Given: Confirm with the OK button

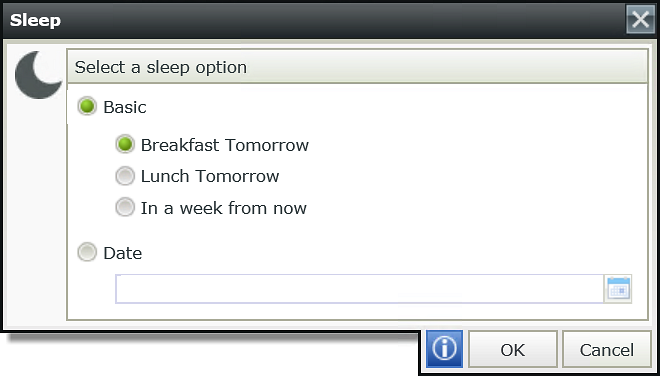Looking at the screenshot, I should point(513,349).
